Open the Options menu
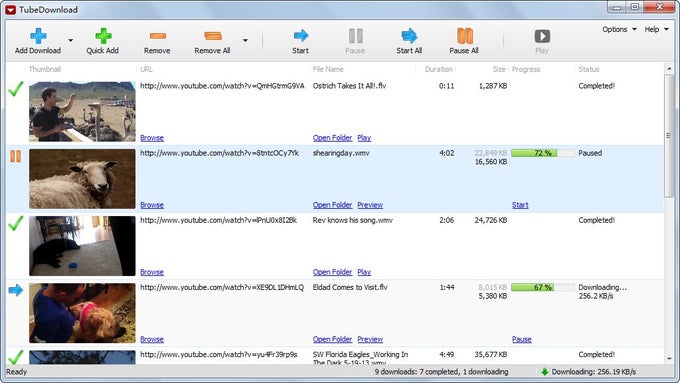Viewport: 680px width, 383px height. click(619, 29)
